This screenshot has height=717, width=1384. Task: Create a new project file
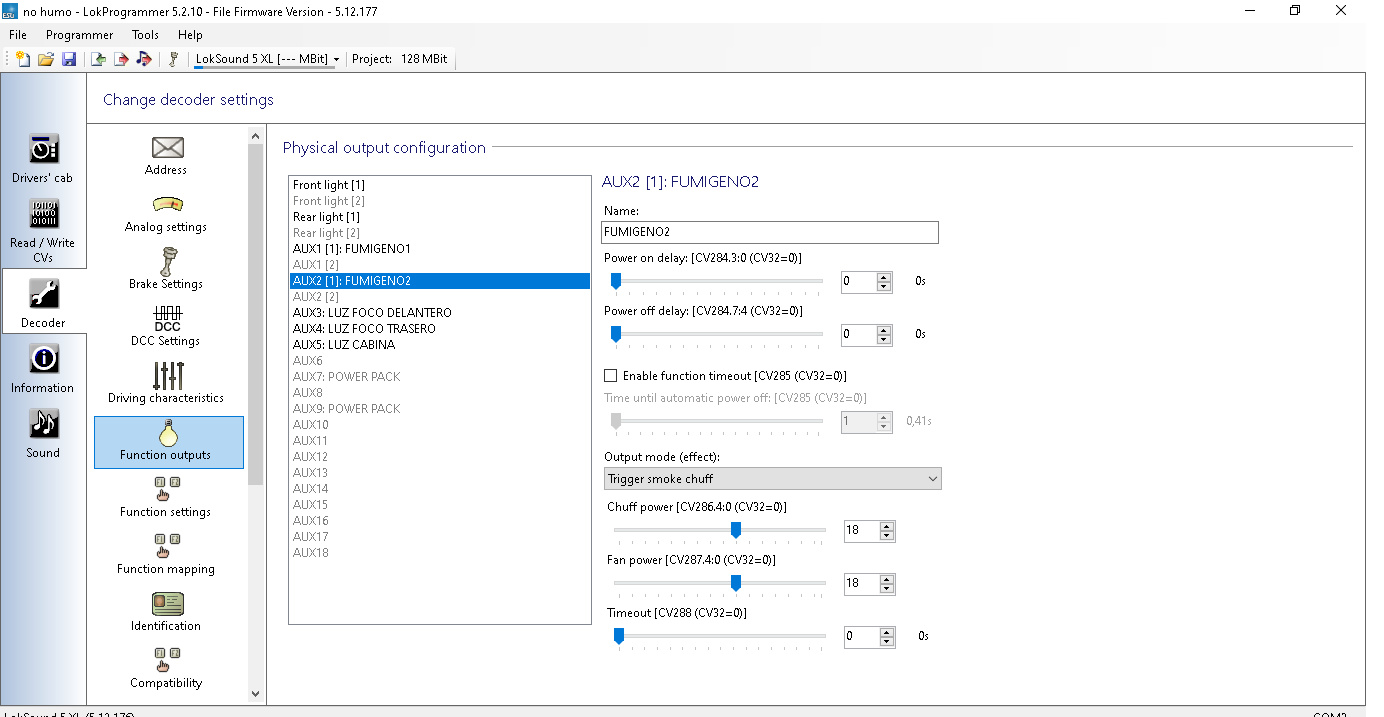(22, 59)
